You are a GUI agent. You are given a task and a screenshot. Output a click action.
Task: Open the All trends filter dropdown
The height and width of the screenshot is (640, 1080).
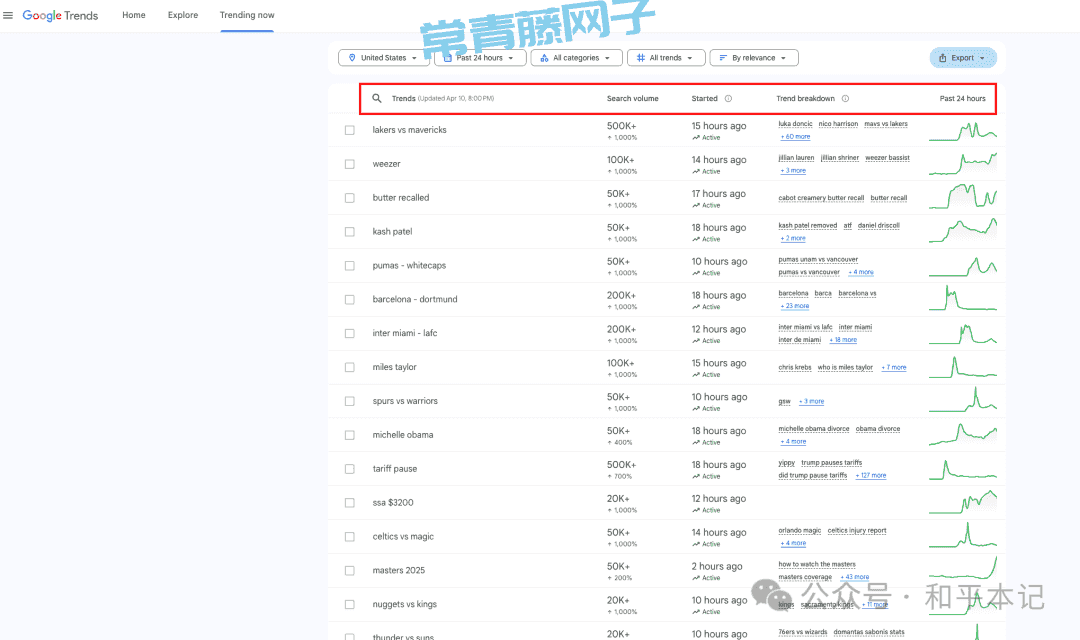point(666,58)
